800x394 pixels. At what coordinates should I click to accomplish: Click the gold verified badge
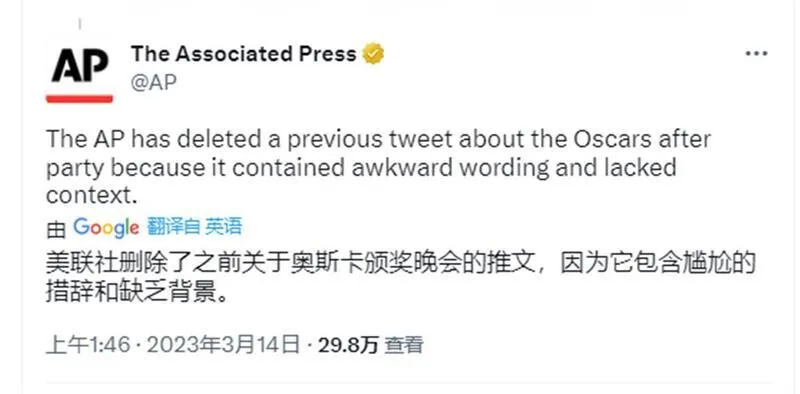(373, 54)
